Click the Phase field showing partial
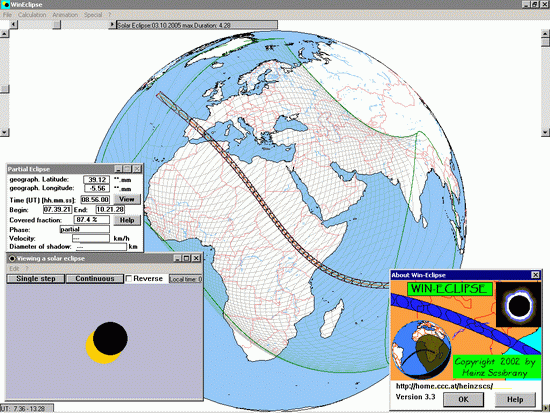Image resolution: width=550 pixels, height=413 pixels. tap(85, 229)
